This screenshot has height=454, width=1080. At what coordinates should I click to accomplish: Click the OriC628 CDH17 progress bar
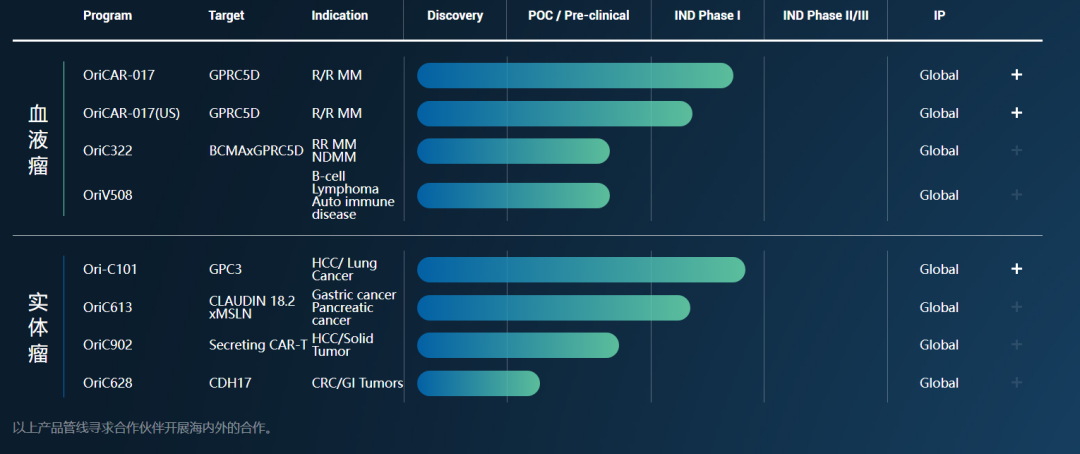tap(478, 383)
